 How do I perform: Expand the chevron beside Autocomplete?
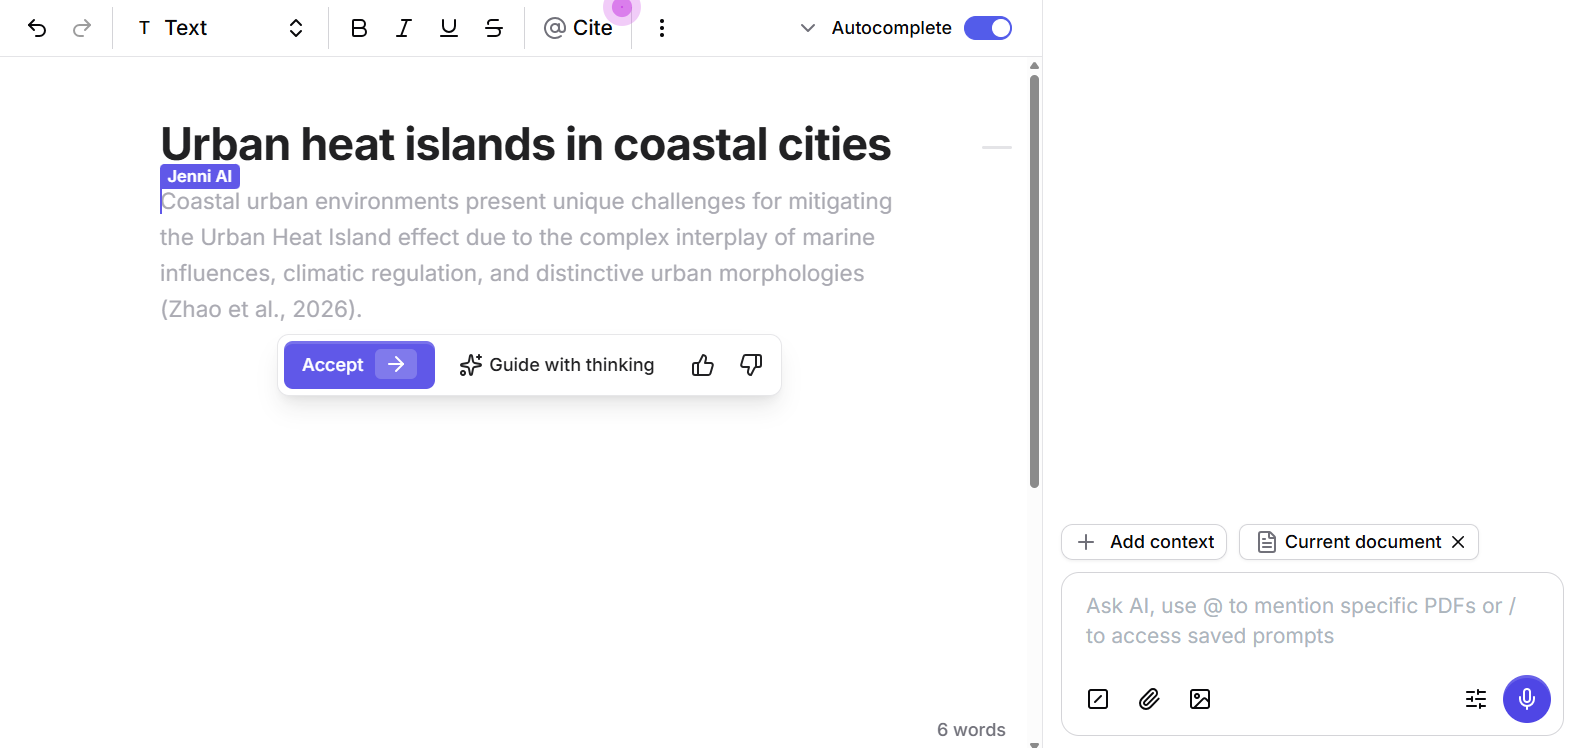point(808,28)
